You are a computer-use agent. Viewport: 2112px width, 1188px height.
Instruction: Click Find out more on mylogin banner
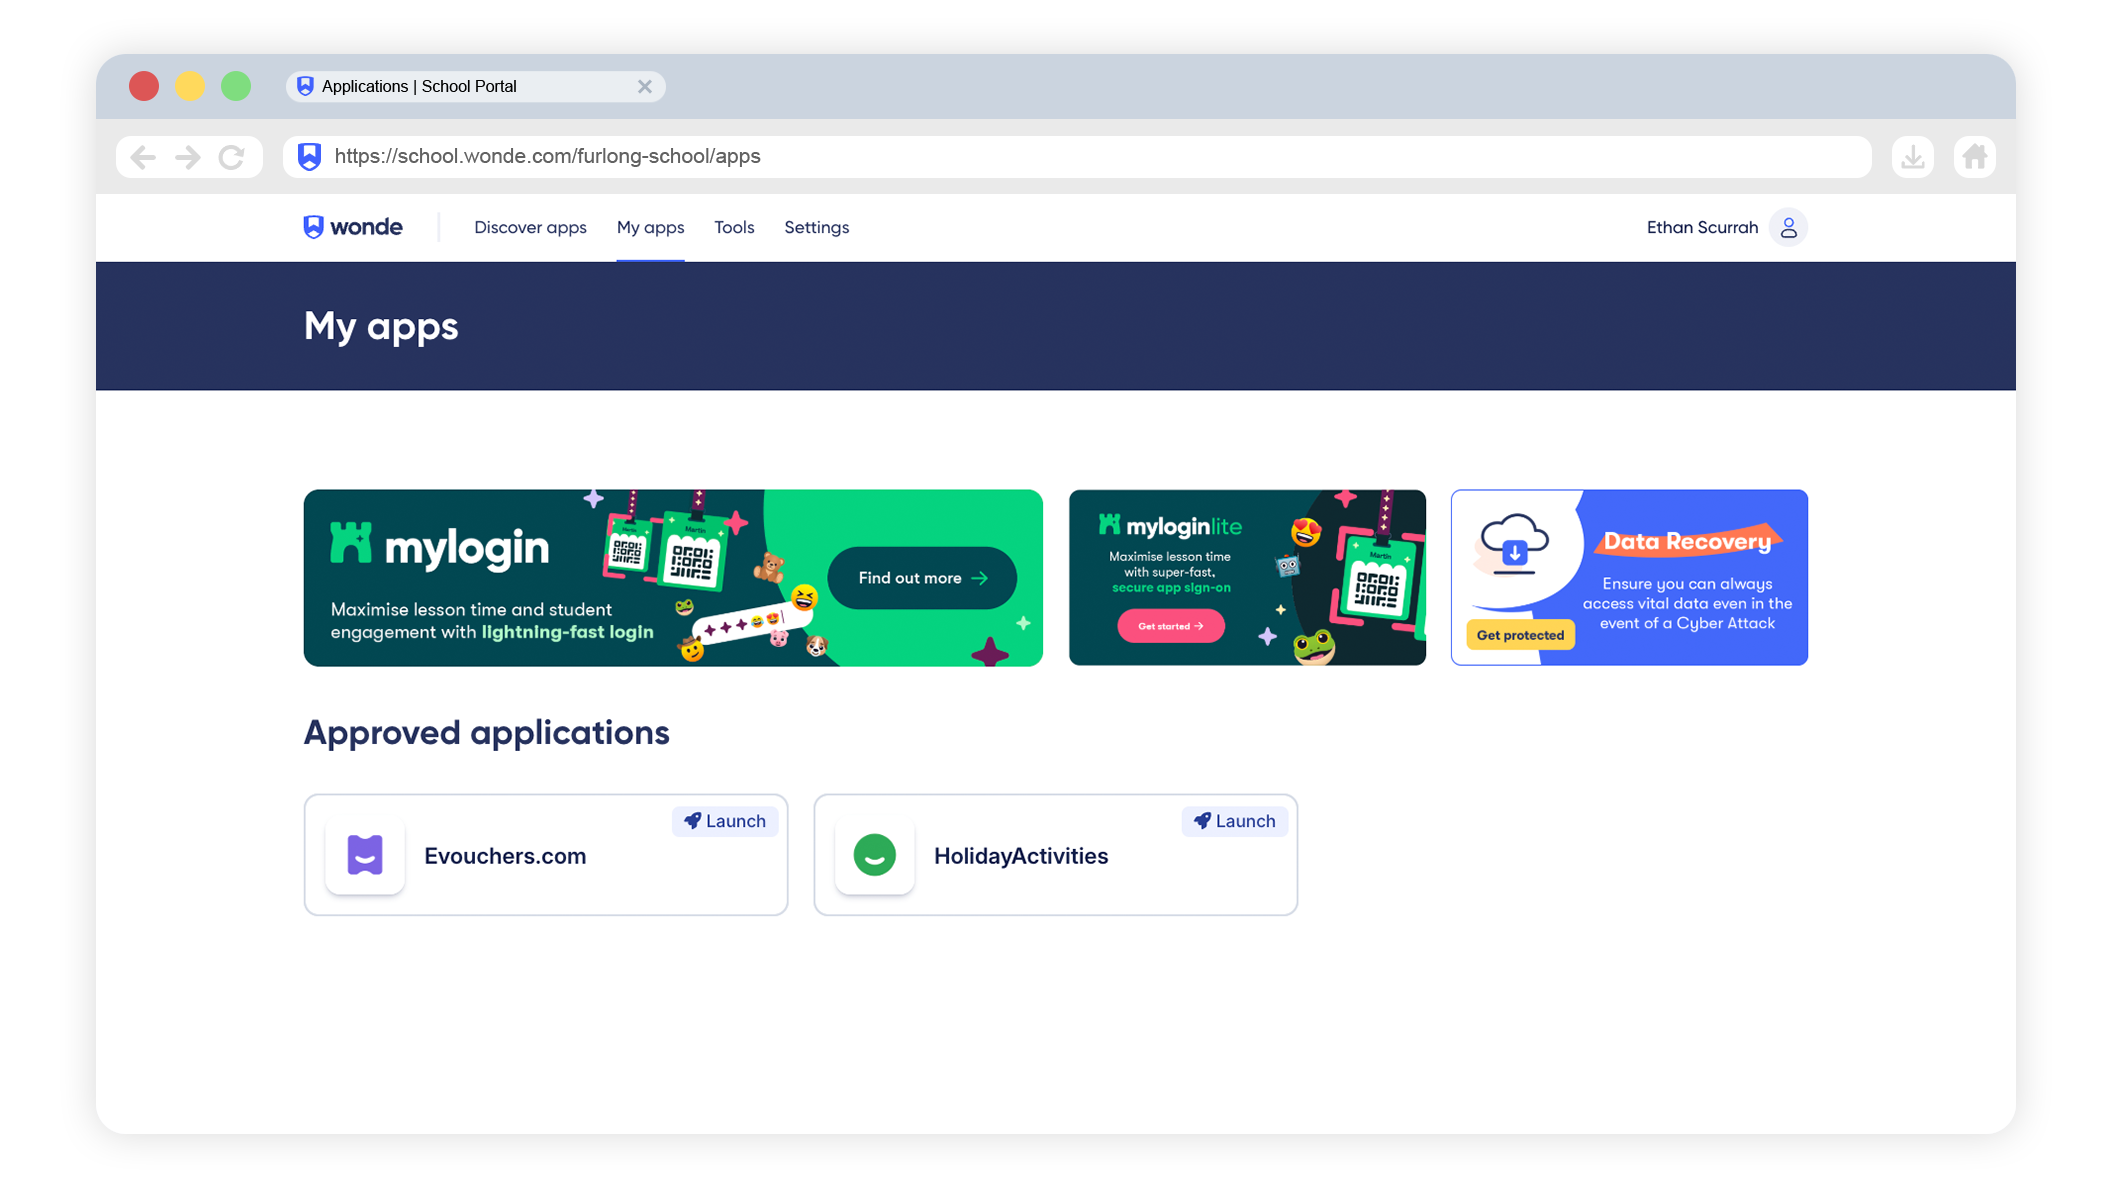coord(922,578)
